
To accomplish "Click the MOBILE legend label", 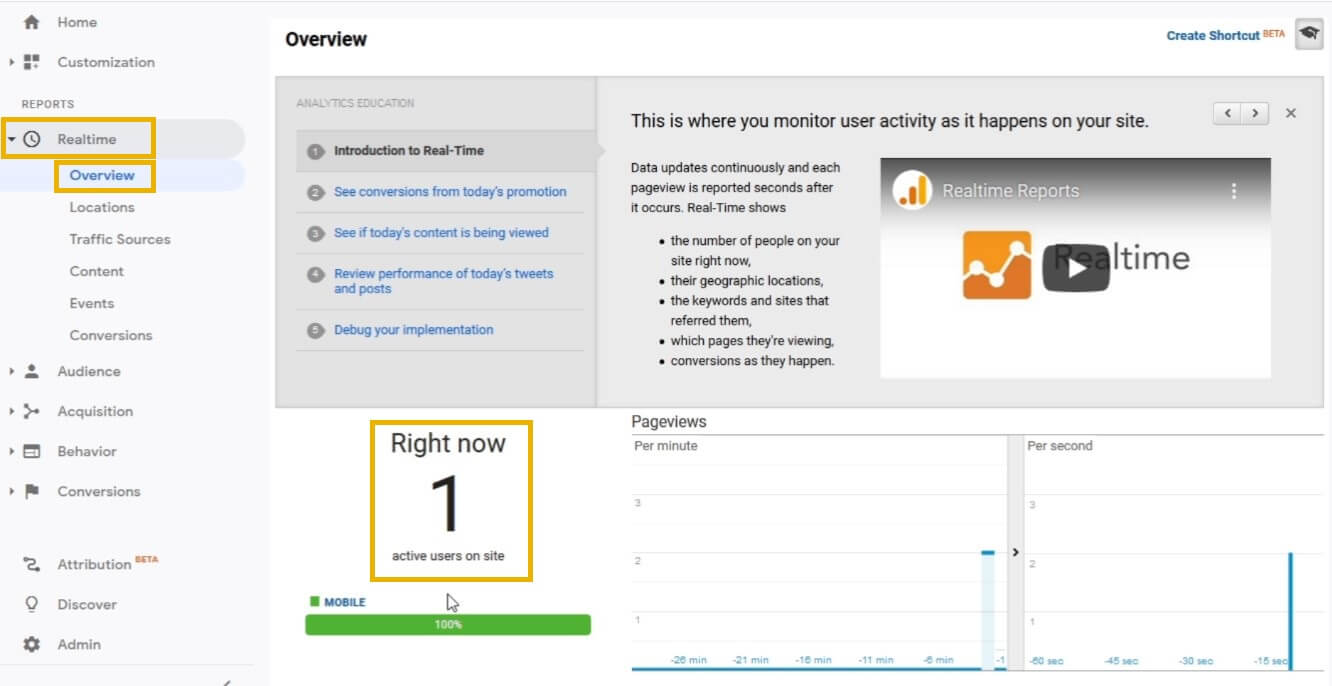I will [345, 602].
